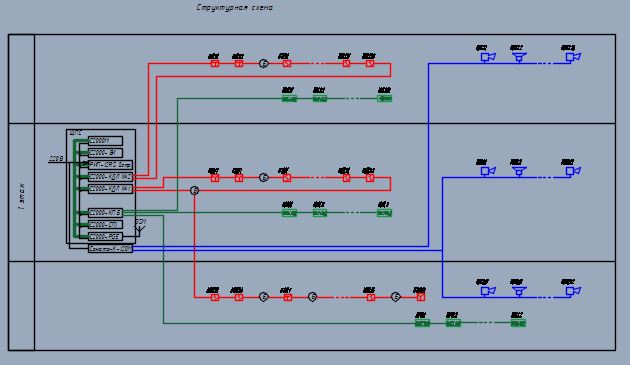The width and height of the screenshot is (630, 365).
Task: Click the С2000-PGE block
Action: (105, 236)
